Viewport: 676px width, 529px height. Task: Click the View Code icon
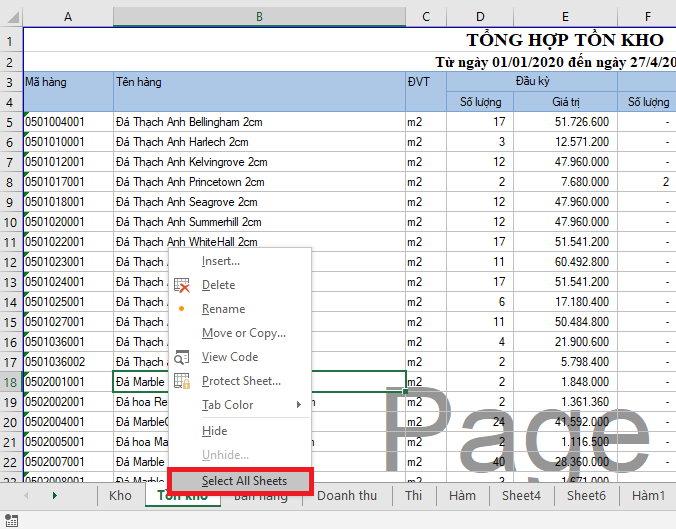[182, 357]
